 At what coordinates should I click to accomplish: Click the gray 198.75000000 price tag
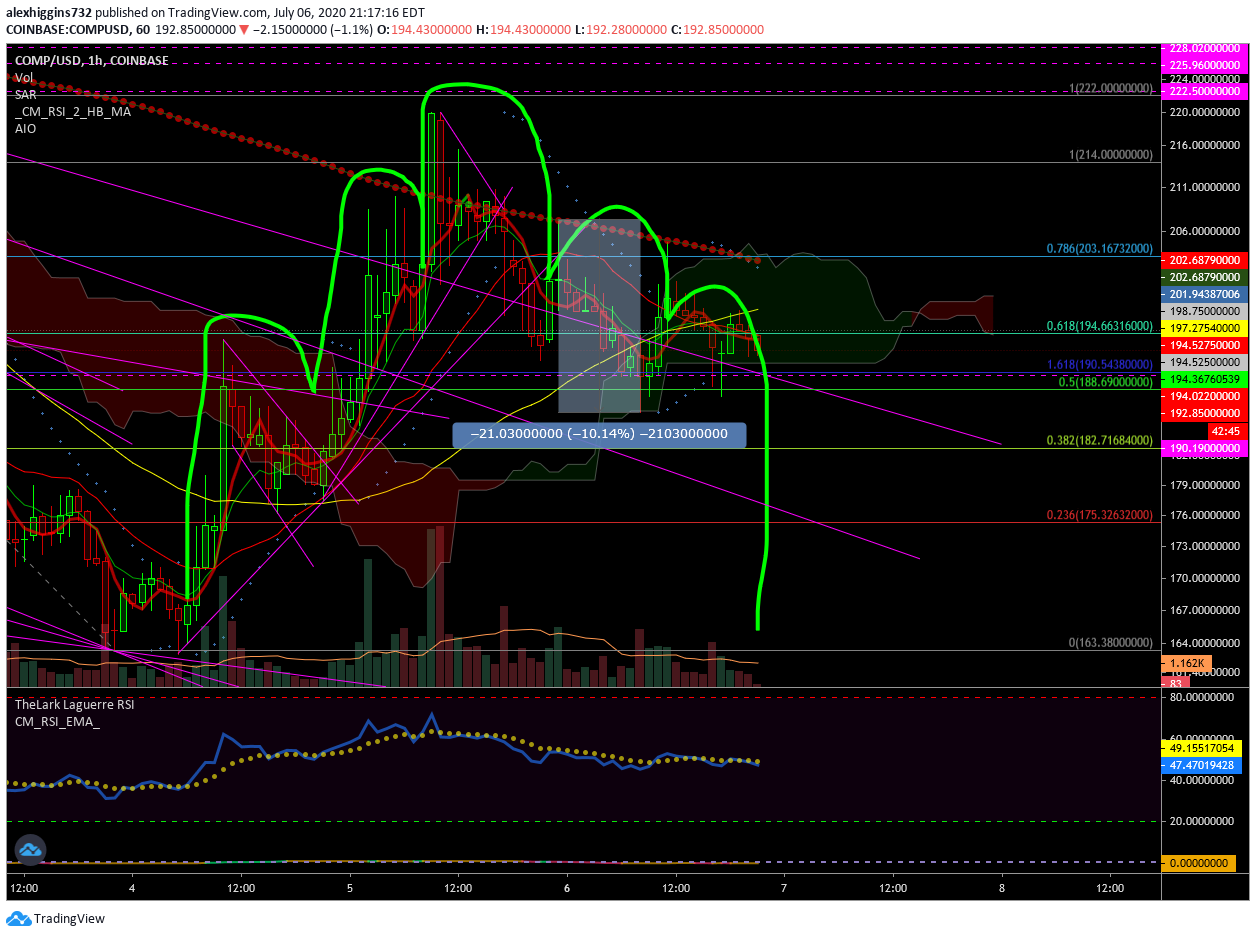1203,311
